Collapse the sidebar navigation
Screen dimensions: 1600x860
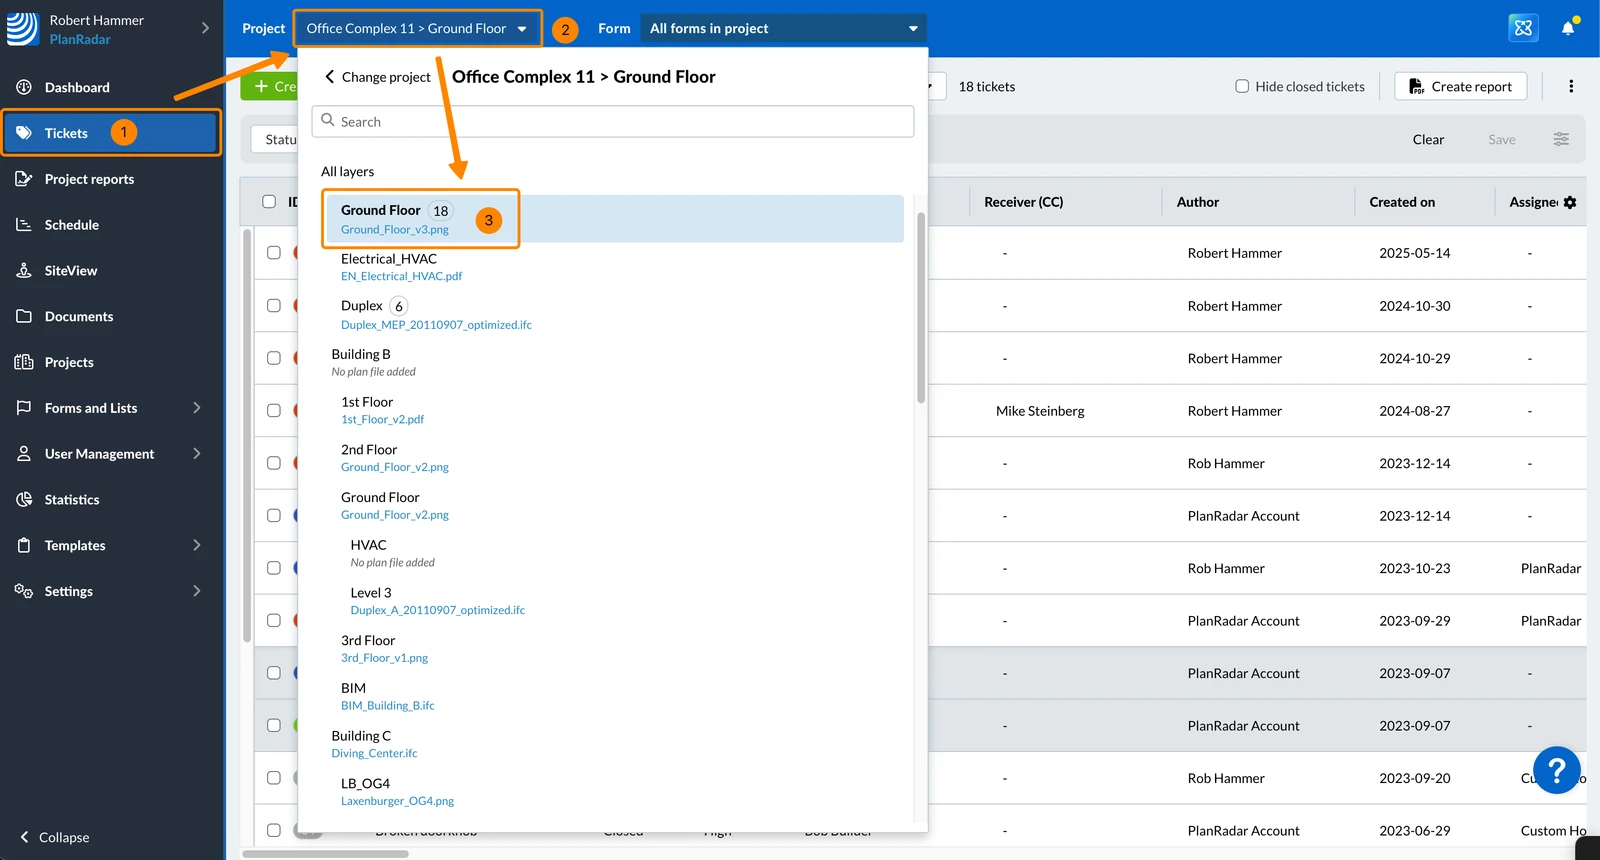coord(55,837)
